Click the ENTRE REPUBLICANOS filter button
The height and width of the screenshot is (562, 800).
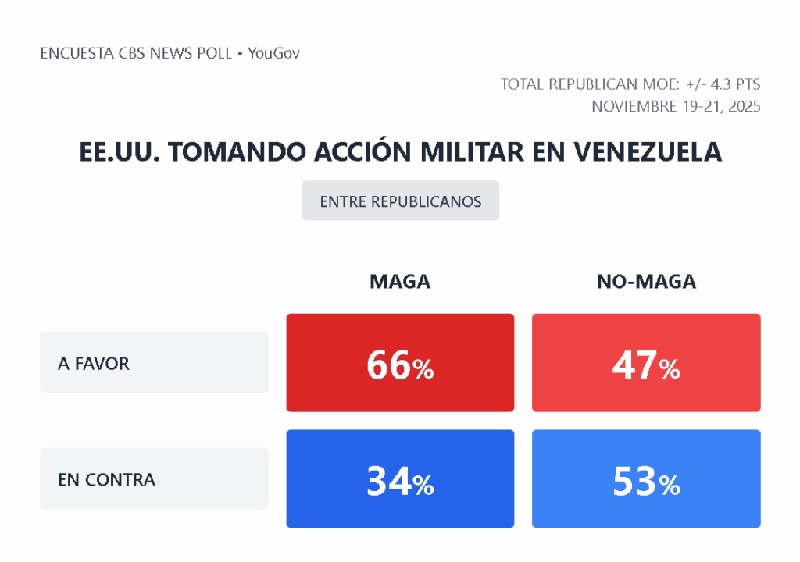click(x=400, y=201)
